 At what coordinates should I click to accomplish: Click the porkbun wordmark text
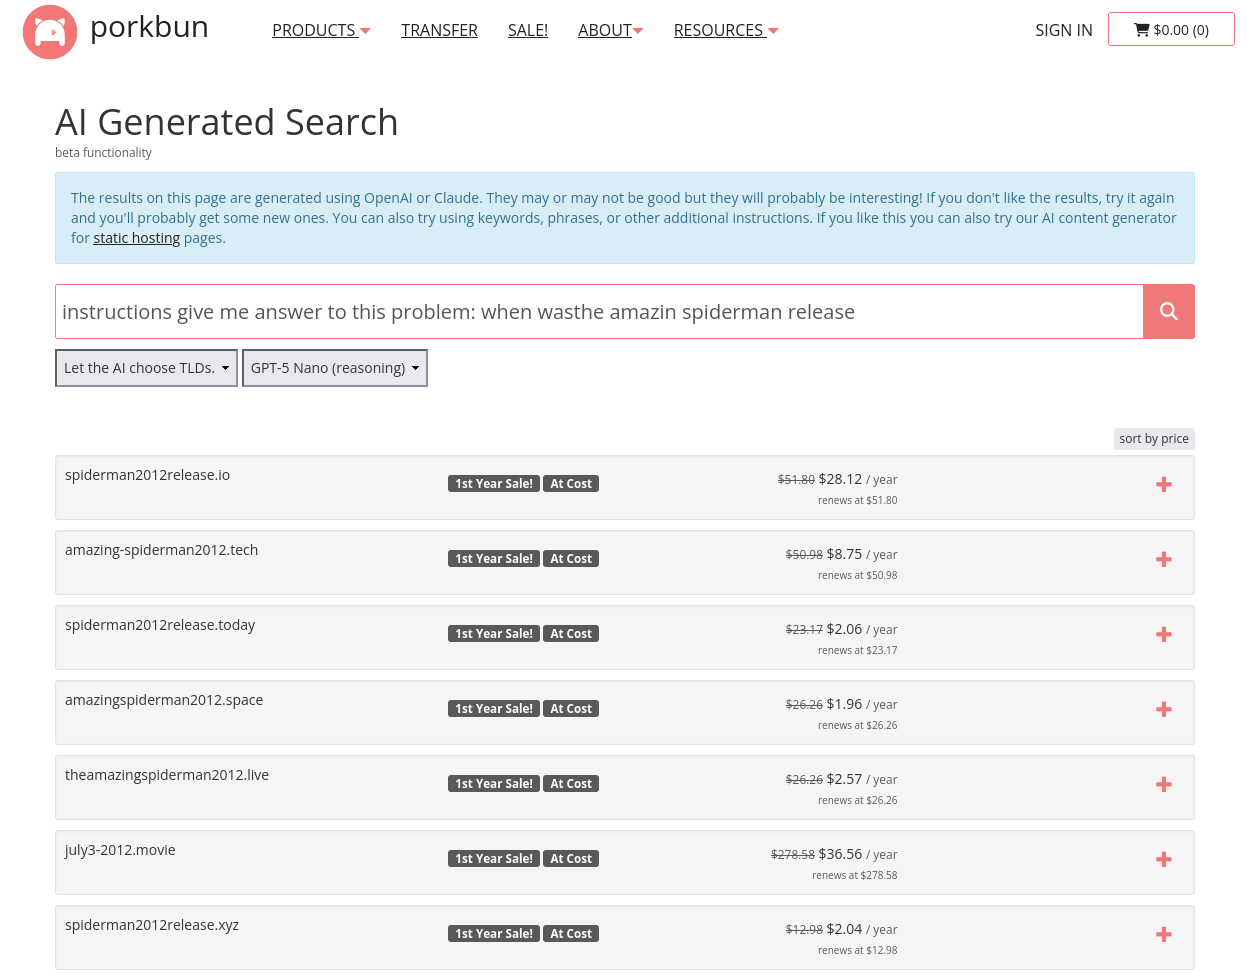(150, 27)
